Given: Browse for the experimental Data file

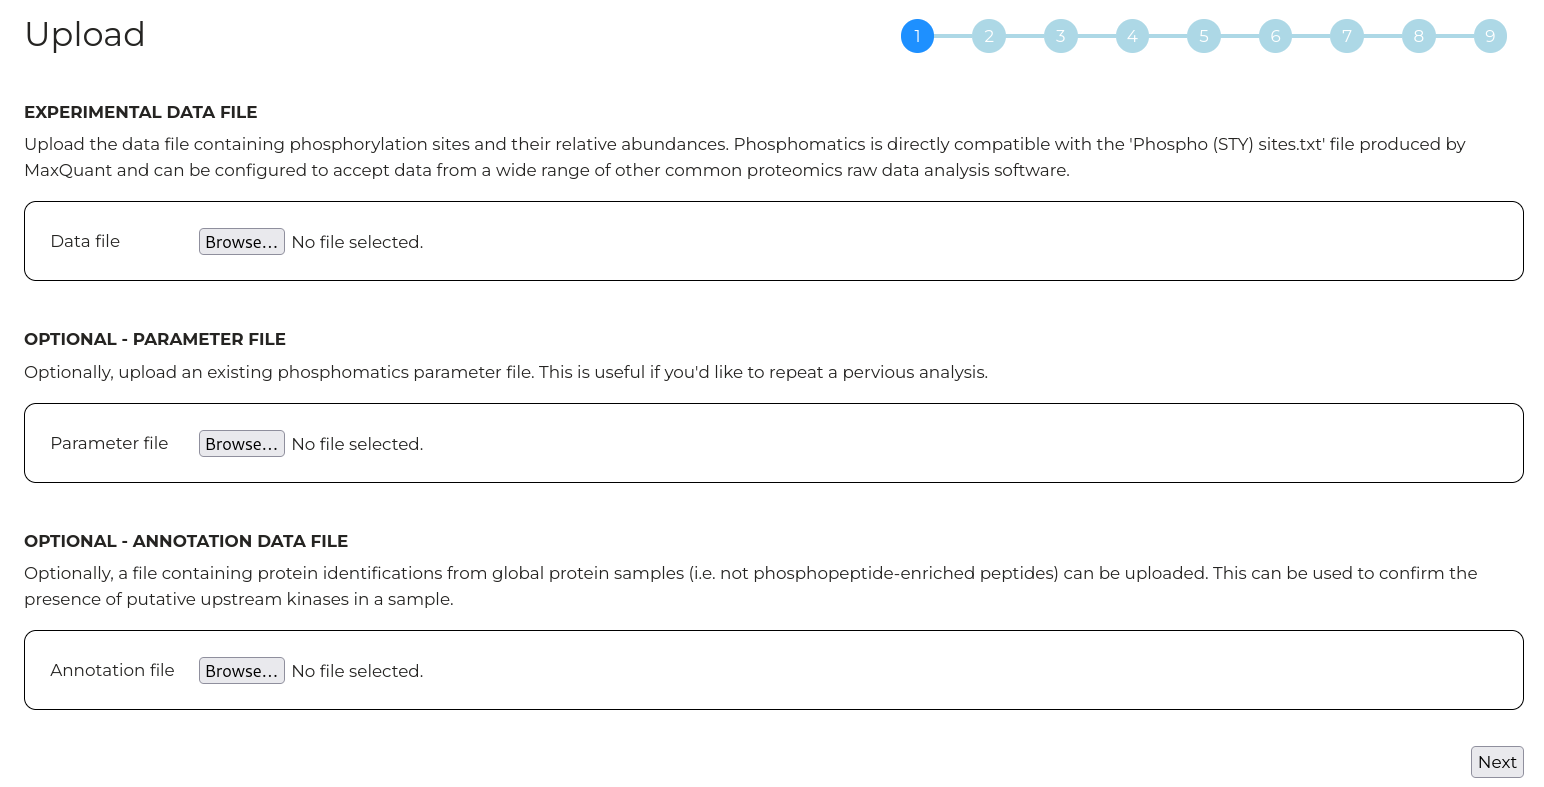Looking at the screenshot, I should [x=242, y=242].
